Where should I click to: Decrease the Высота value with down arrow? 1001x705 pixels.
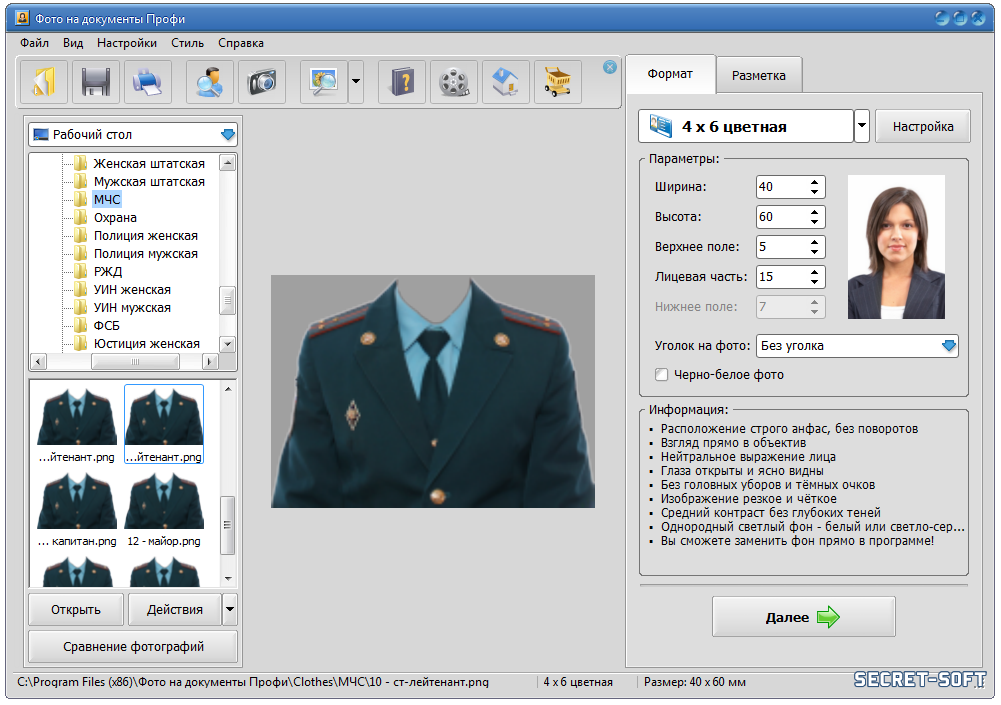coord(815,222)
